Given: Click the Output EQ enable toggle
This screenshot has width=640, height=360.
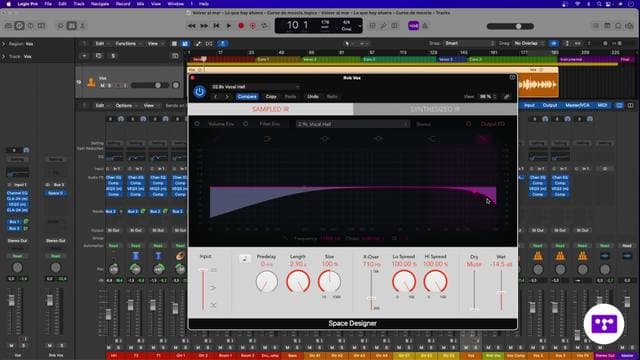Looking at the screenshot, I should 468,124.
